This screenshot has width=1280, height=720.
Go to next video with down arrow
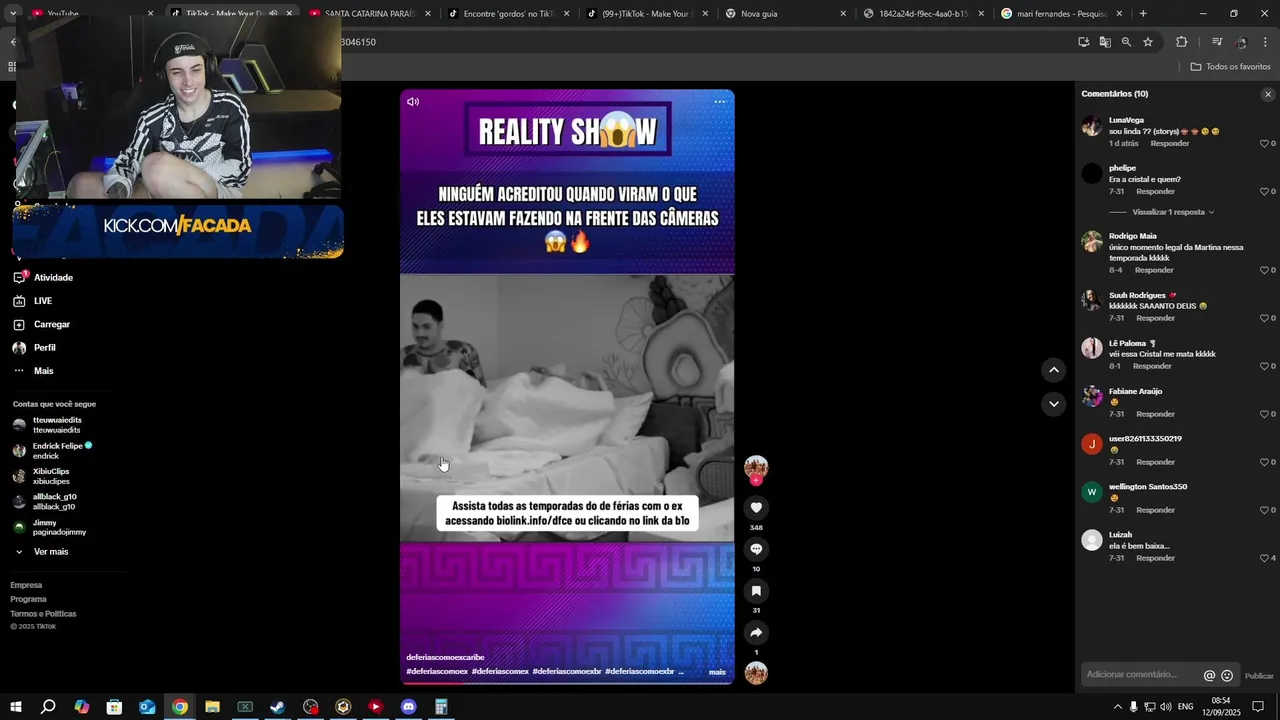point(1053,404)
